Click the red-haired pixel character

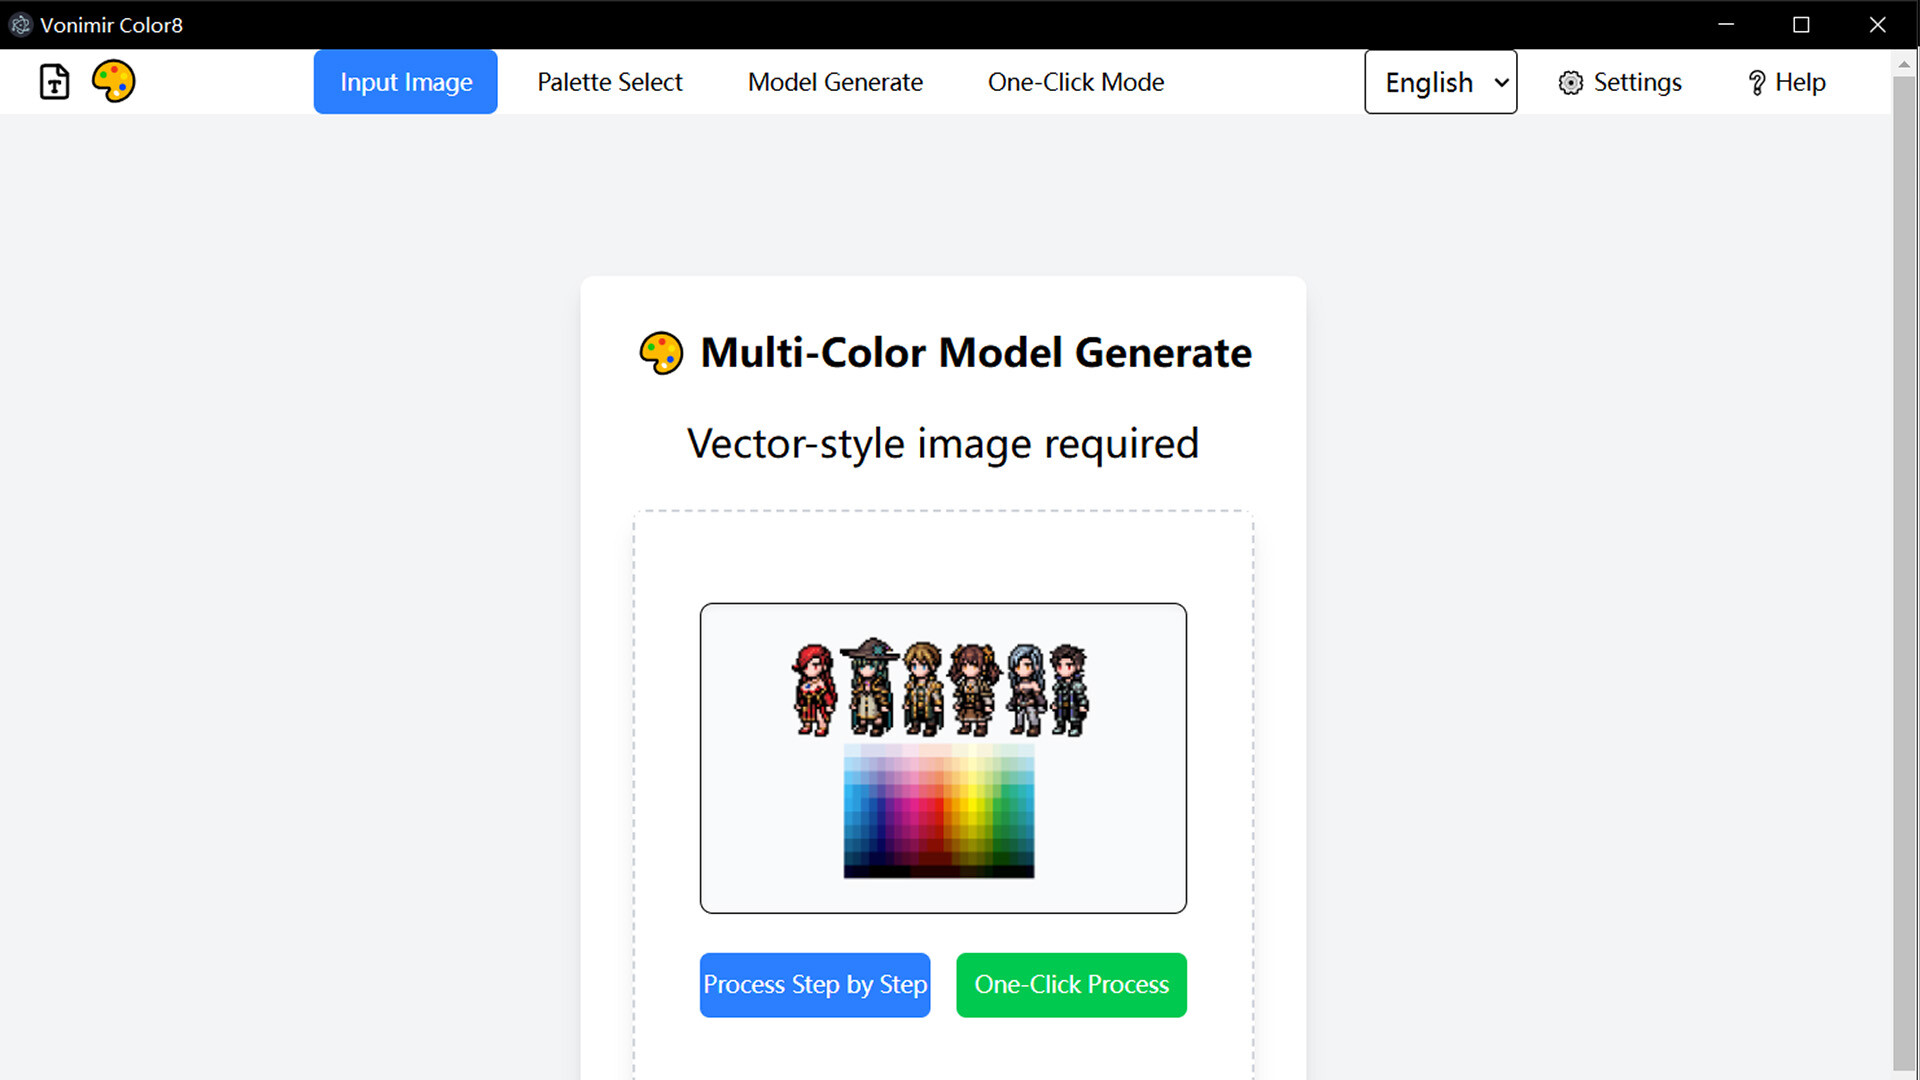[x=814, y=689]
